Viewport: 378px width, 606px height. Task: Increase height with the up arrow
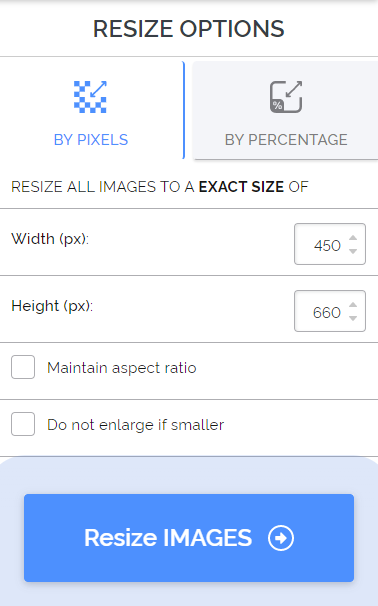352,305
